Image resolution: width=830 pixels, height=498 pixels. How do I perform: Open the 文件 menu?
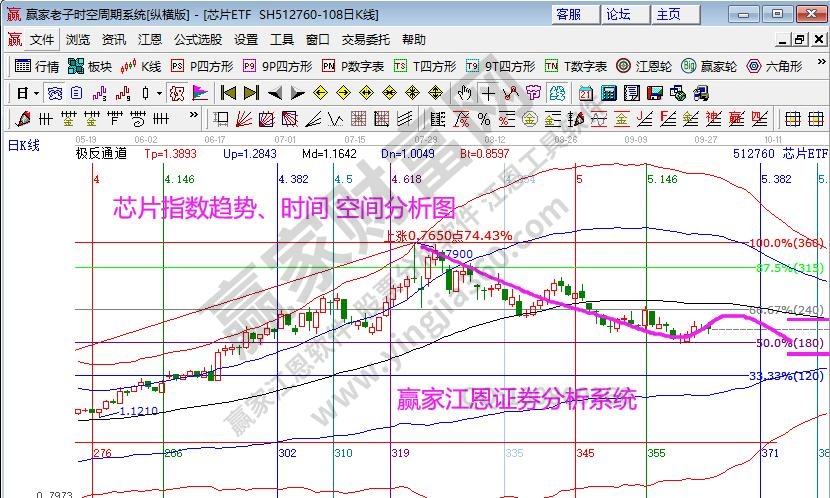coord(41,40)
